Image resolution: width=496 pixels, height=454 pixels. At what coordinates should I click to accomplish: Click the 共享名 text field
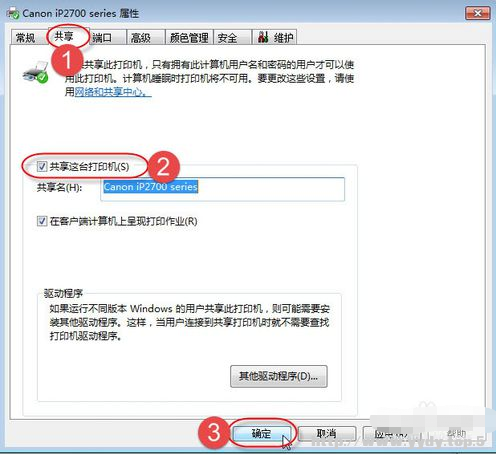(222, 189)
